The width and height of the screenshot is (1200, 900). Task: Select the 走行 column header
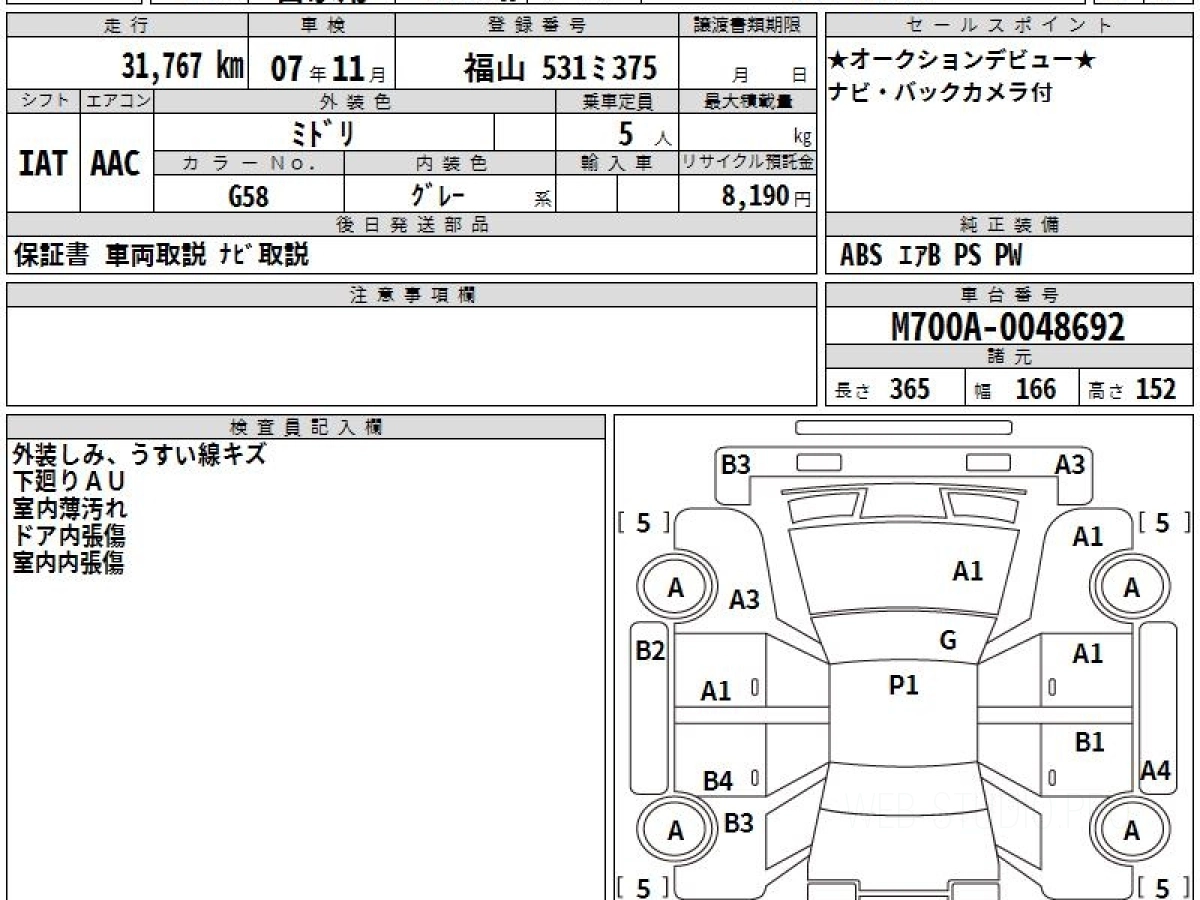127,26
